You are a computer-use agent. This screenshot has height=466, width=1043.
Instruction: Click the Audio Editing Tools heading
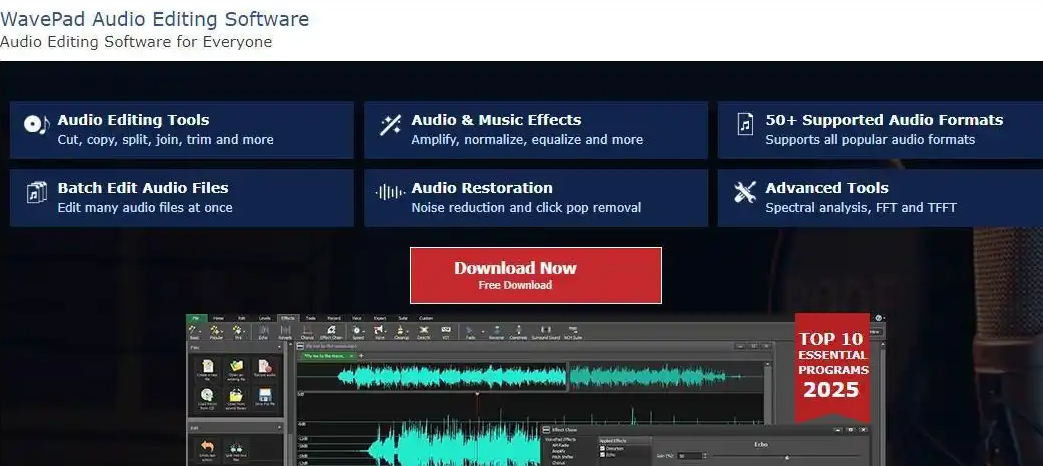click(133, 120)
